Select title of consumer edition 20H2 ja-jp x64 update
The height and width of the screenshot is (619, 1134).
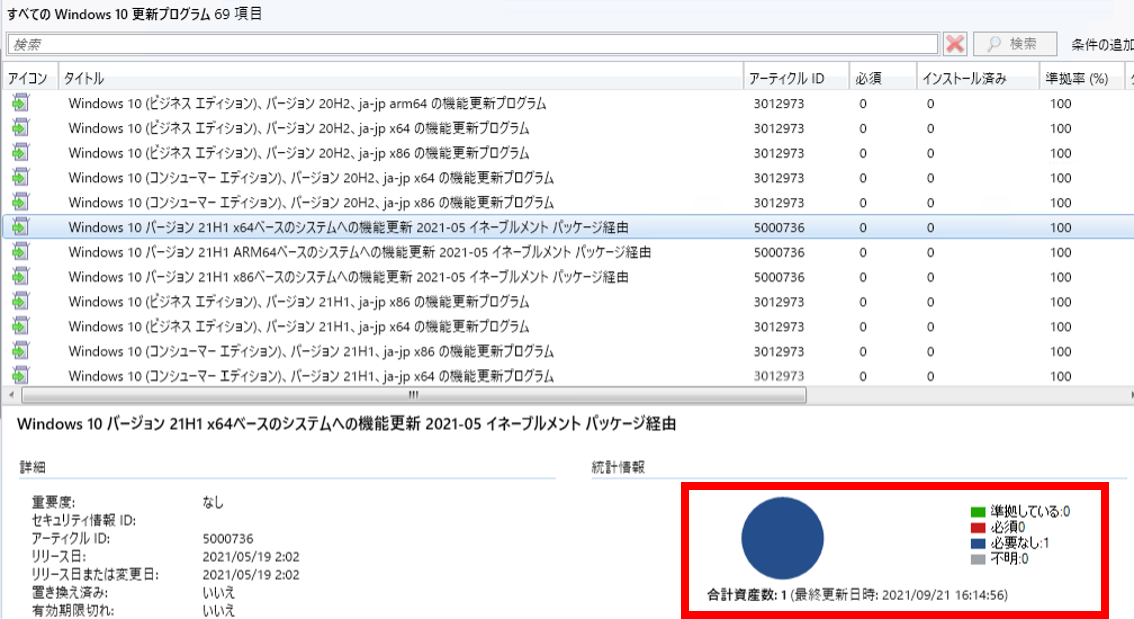(x=311, y=178)
